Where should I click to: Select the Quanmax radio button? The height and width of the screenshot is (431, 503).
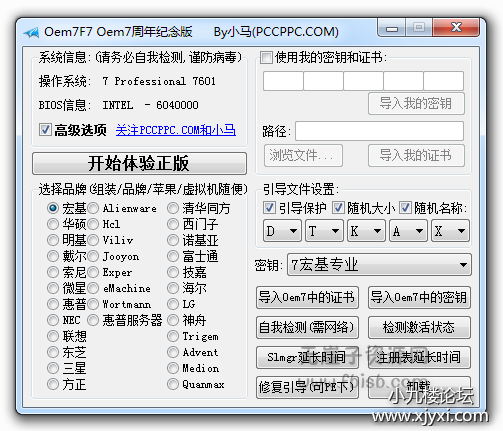pos(173,384)
